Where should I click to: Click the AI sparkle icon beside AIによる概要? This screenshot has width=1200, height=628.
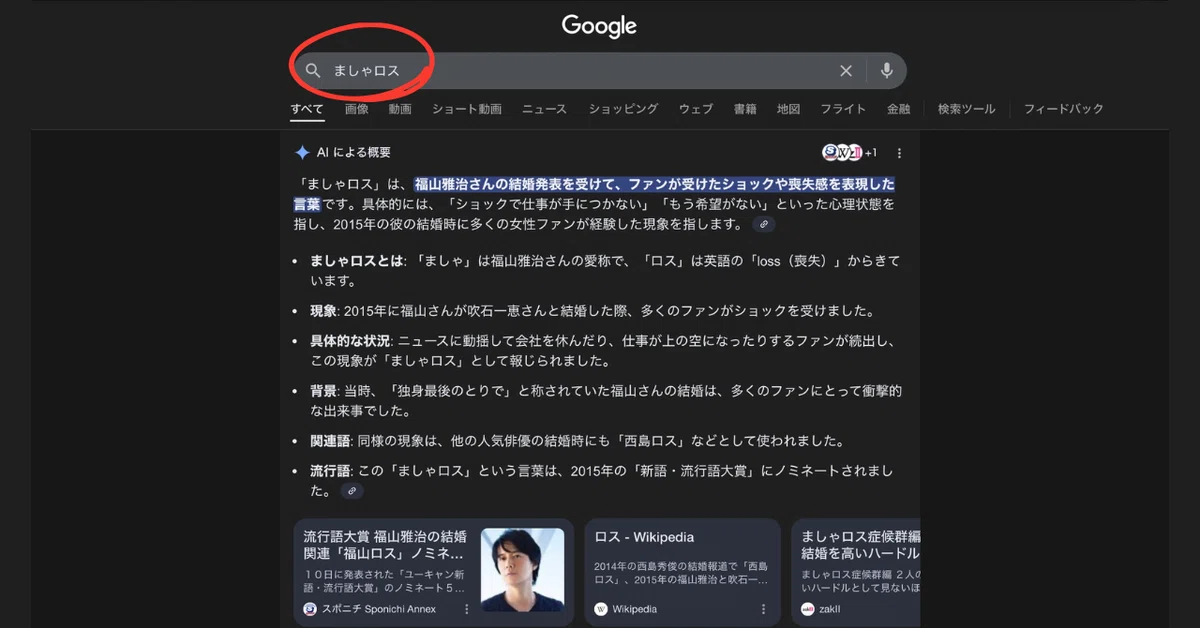pos(302,152)
